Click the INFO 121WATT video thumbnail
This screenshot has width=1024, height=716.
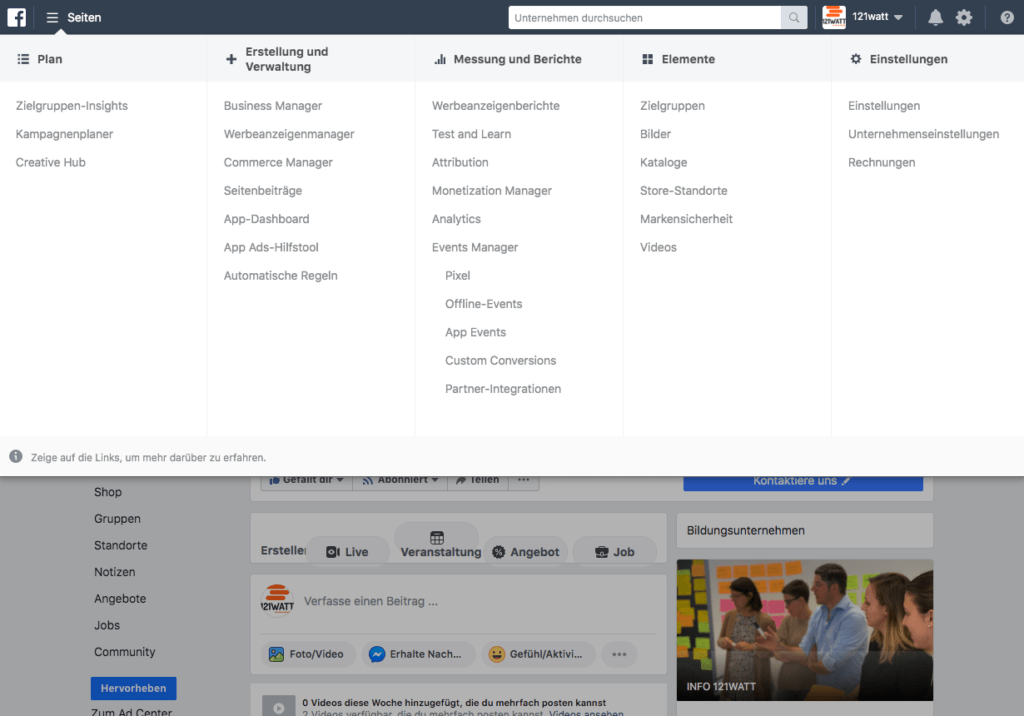[x=804, y=629]
